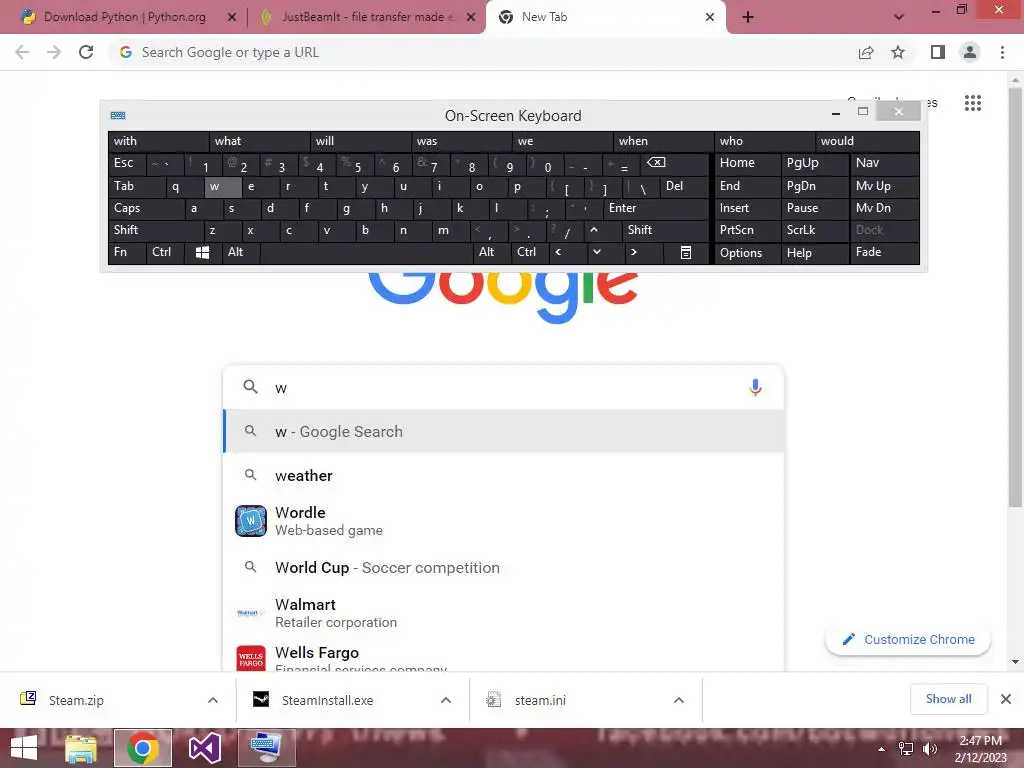Pick the 'would' word prediction
1024x768 pixels.
point(867,141)
